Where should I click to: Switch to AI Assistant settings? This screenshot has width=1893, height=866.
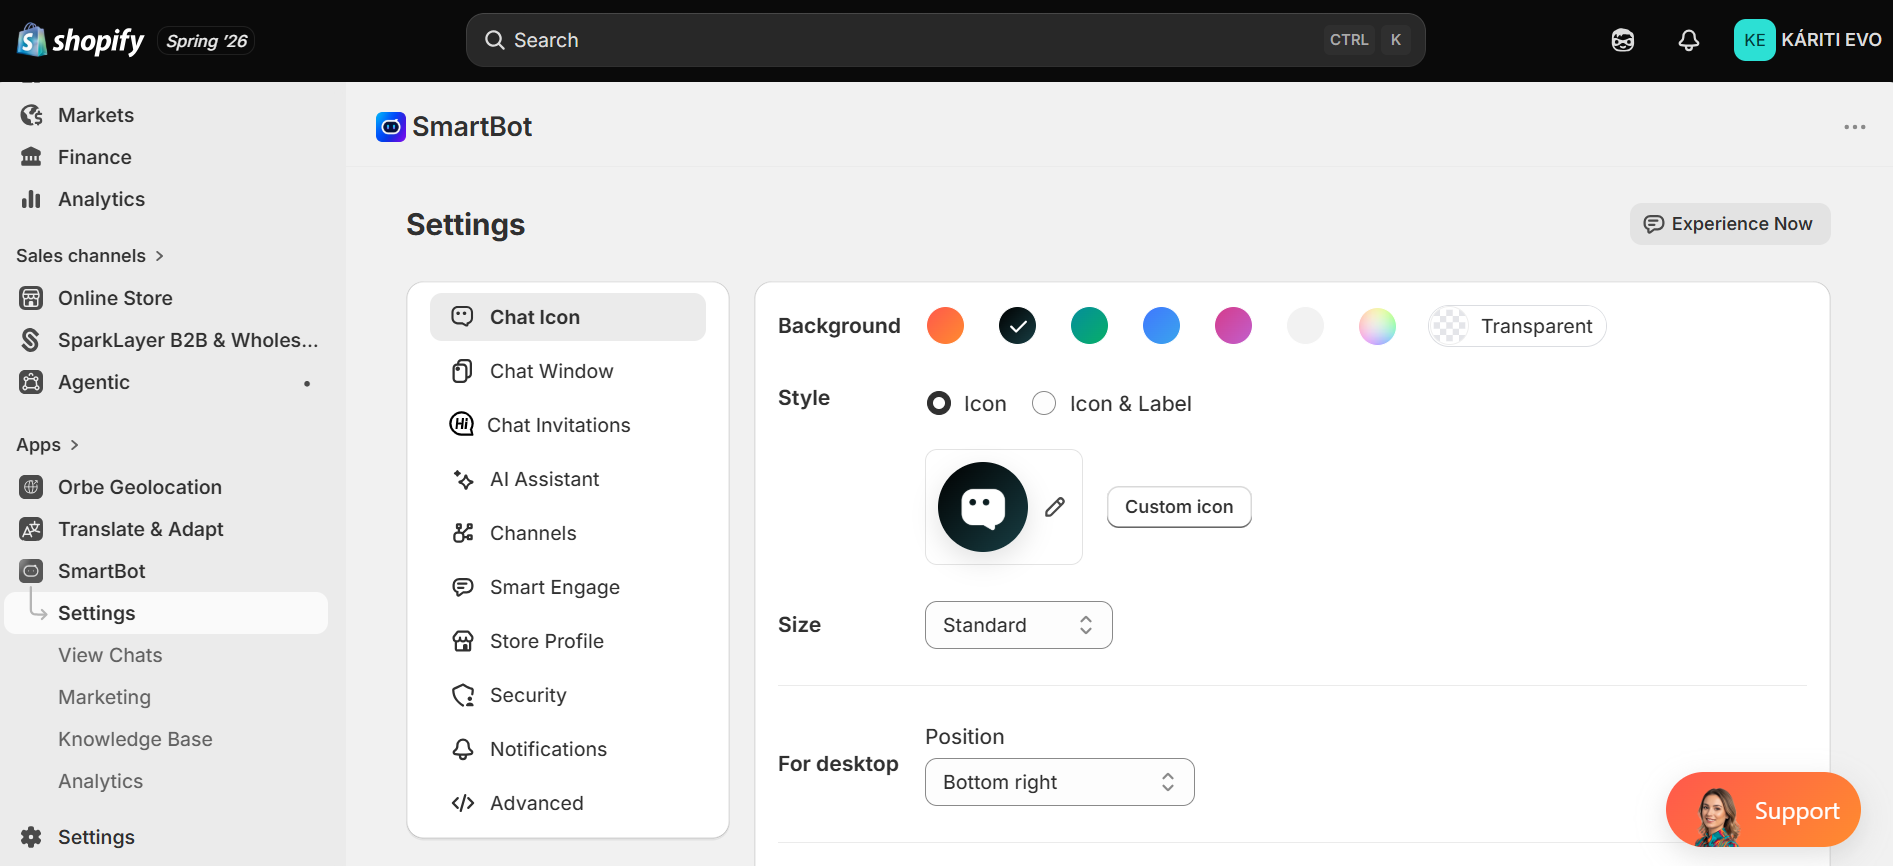pos(568,479)
